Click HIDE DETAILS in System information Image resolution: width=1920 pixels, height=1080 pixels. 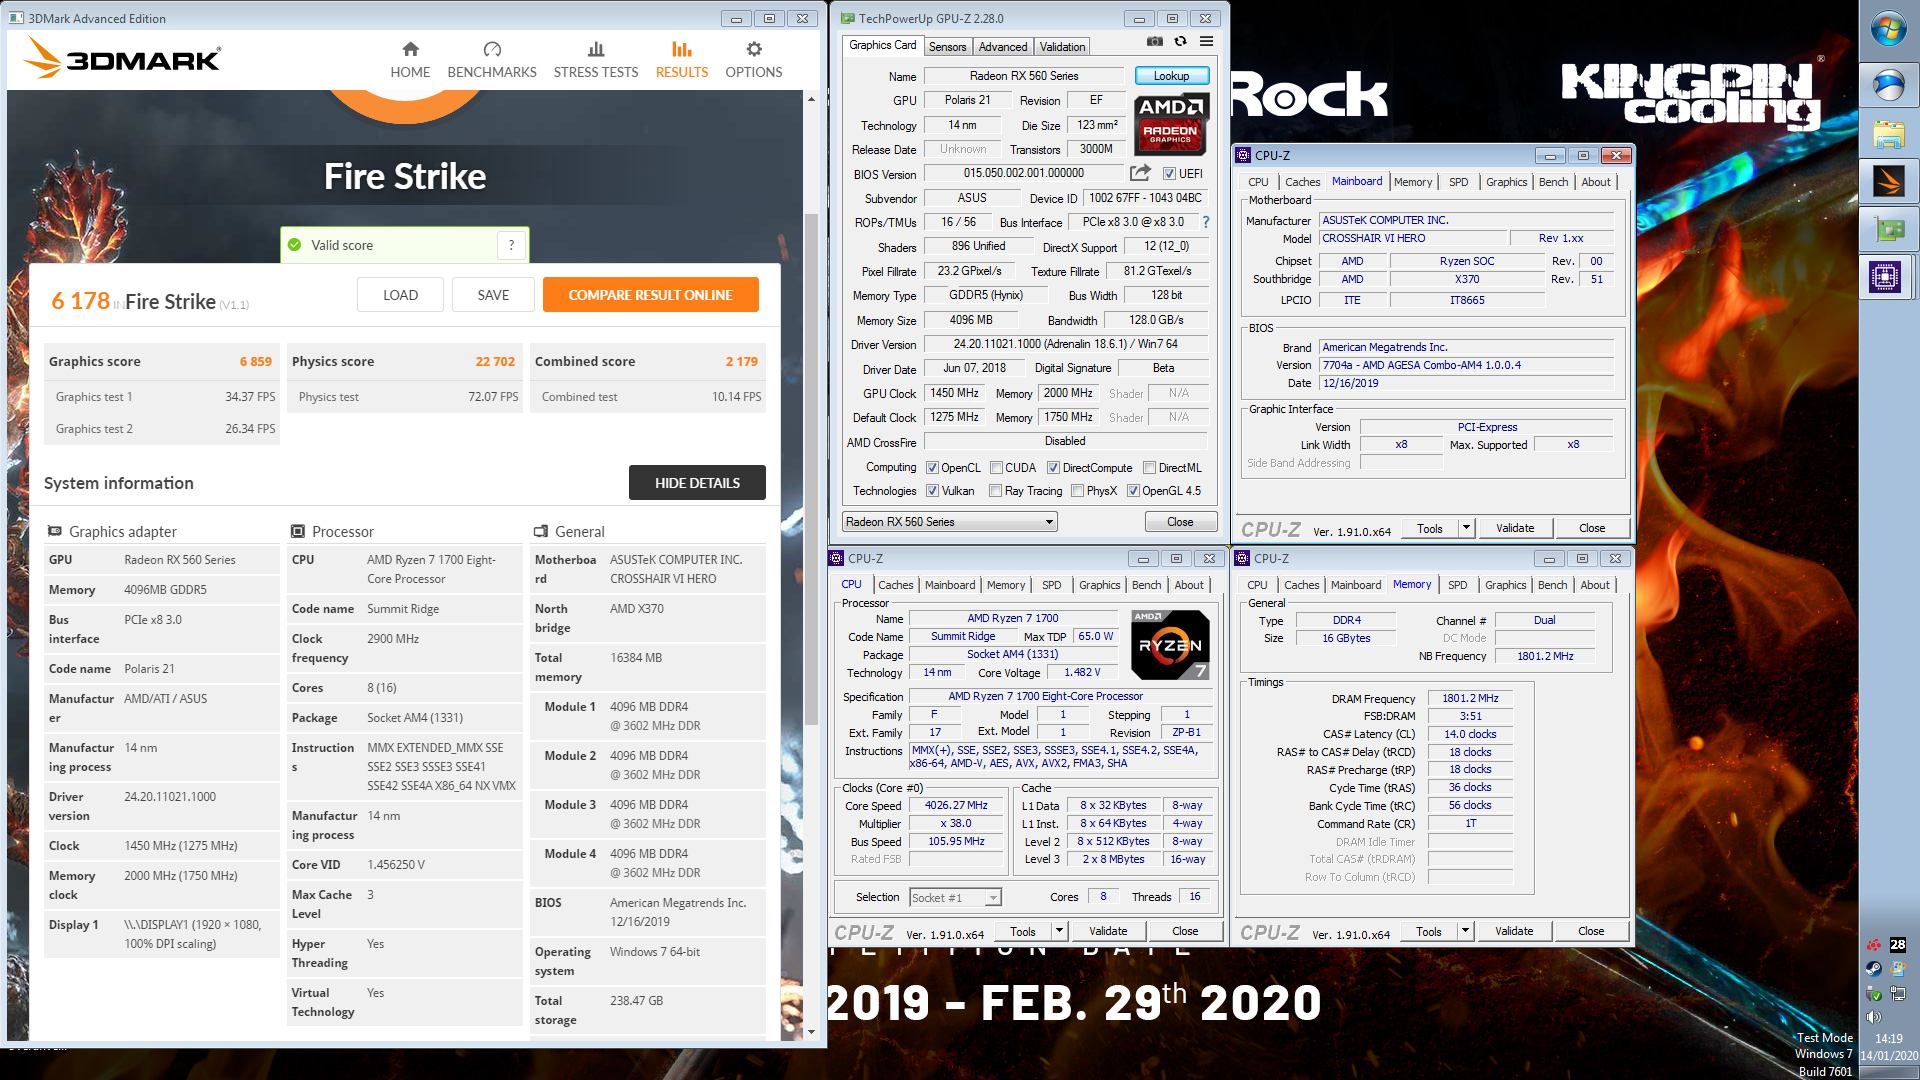click(x=697, y=482)
